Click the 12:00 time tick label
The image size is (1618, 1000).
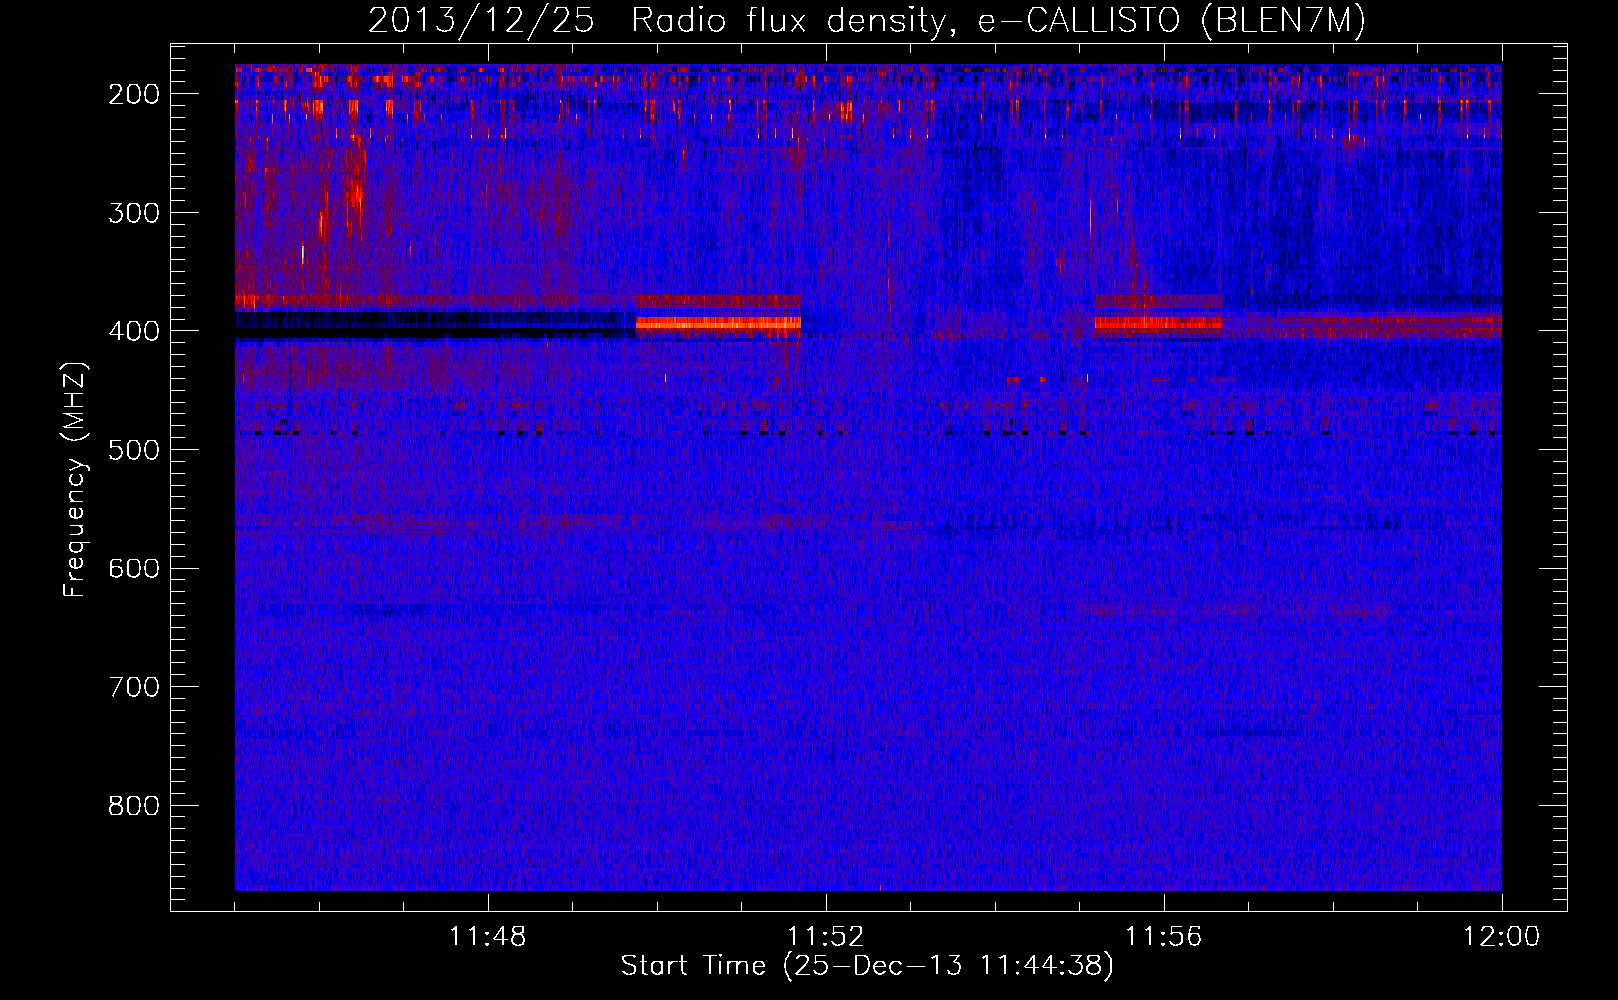point(1502,937)
